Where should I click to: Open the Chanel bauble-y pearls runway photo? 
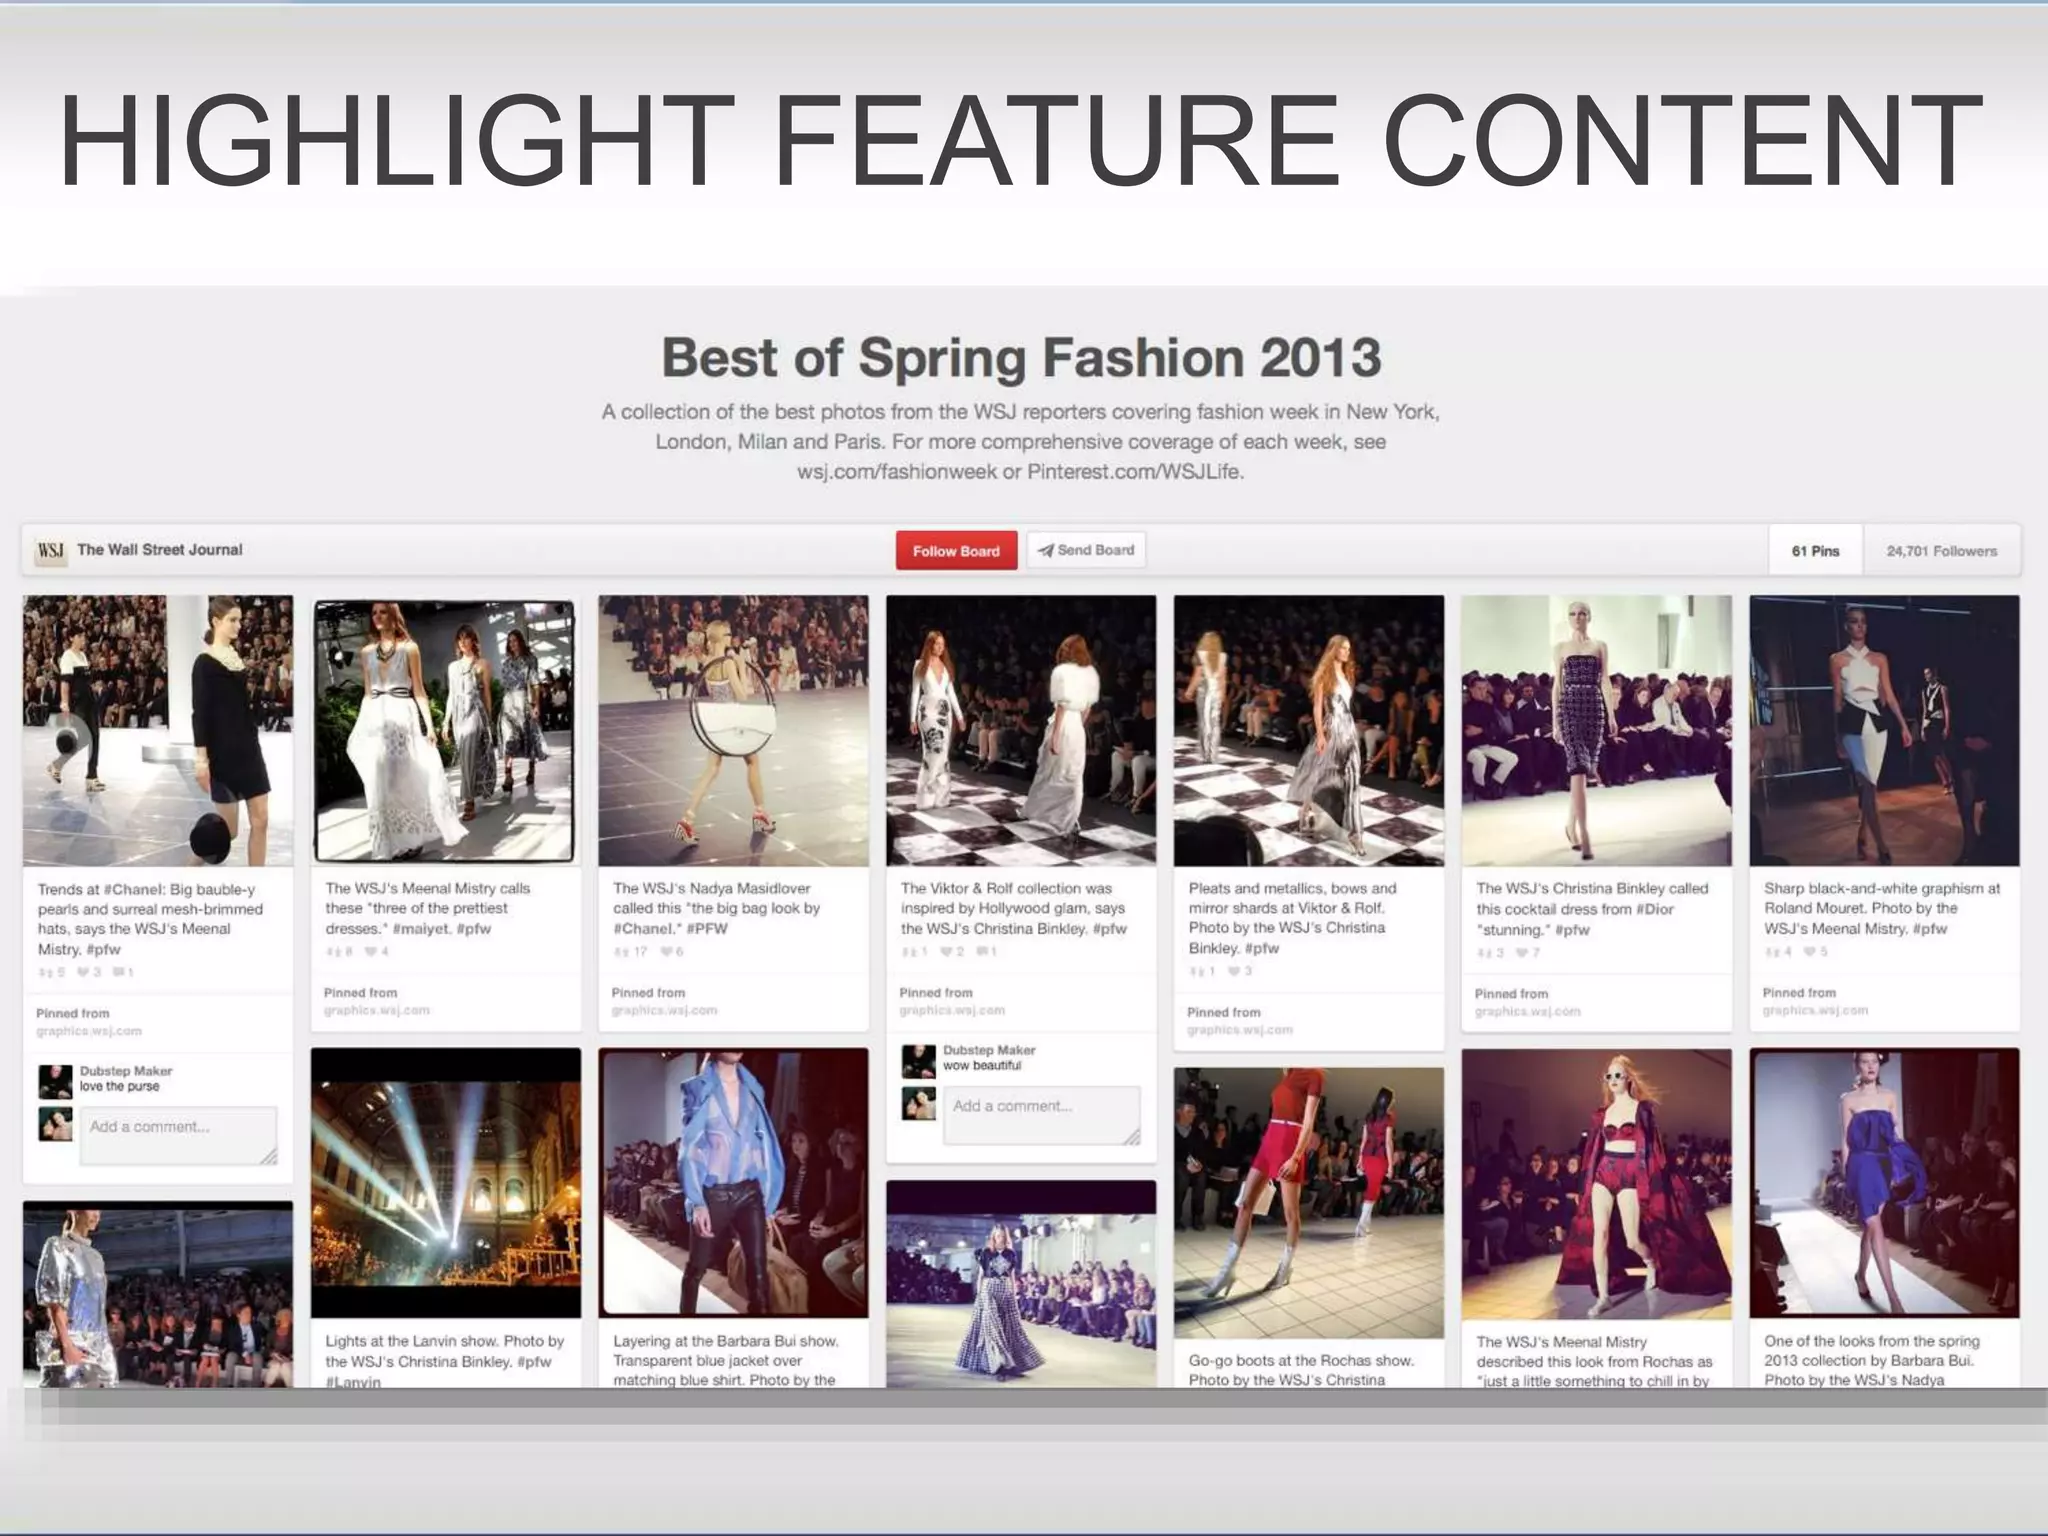point(158,731)
